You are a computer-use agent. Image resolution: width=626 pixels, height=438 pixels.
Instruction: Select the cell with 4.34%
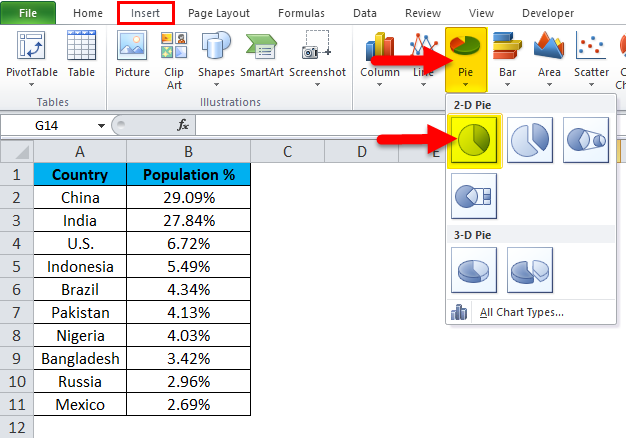(188, 289)
